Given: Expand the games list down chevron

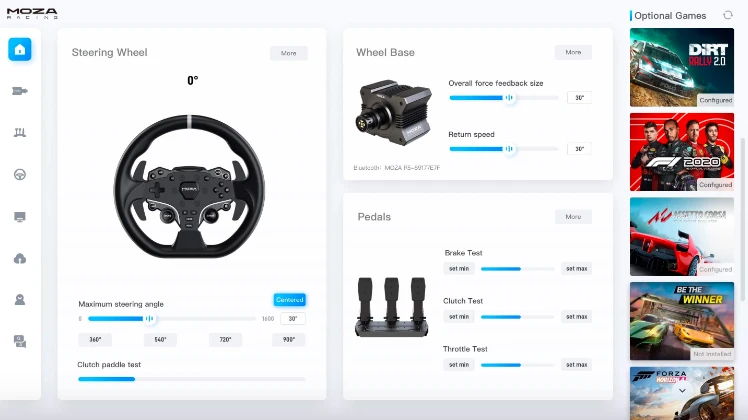Looking at the screenshot, I should click(x=682, y=390).
